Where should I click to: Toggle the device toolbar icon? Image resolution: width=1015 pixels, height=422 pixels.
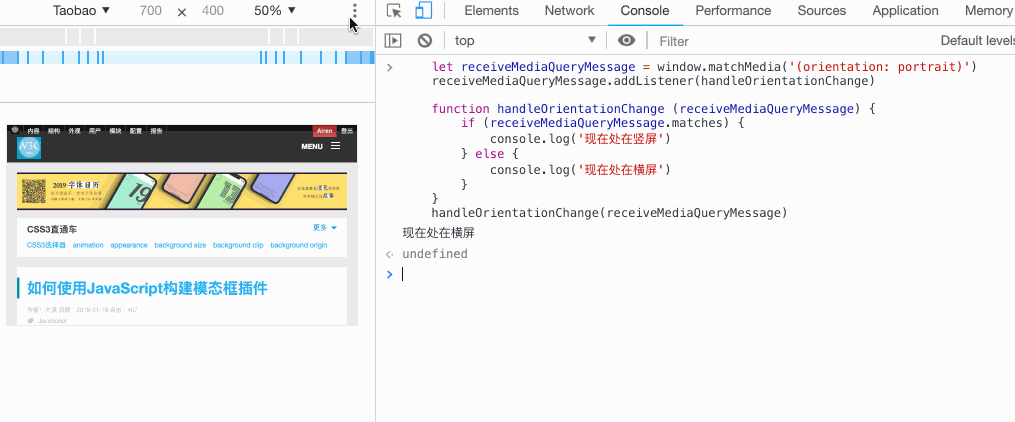423,10
